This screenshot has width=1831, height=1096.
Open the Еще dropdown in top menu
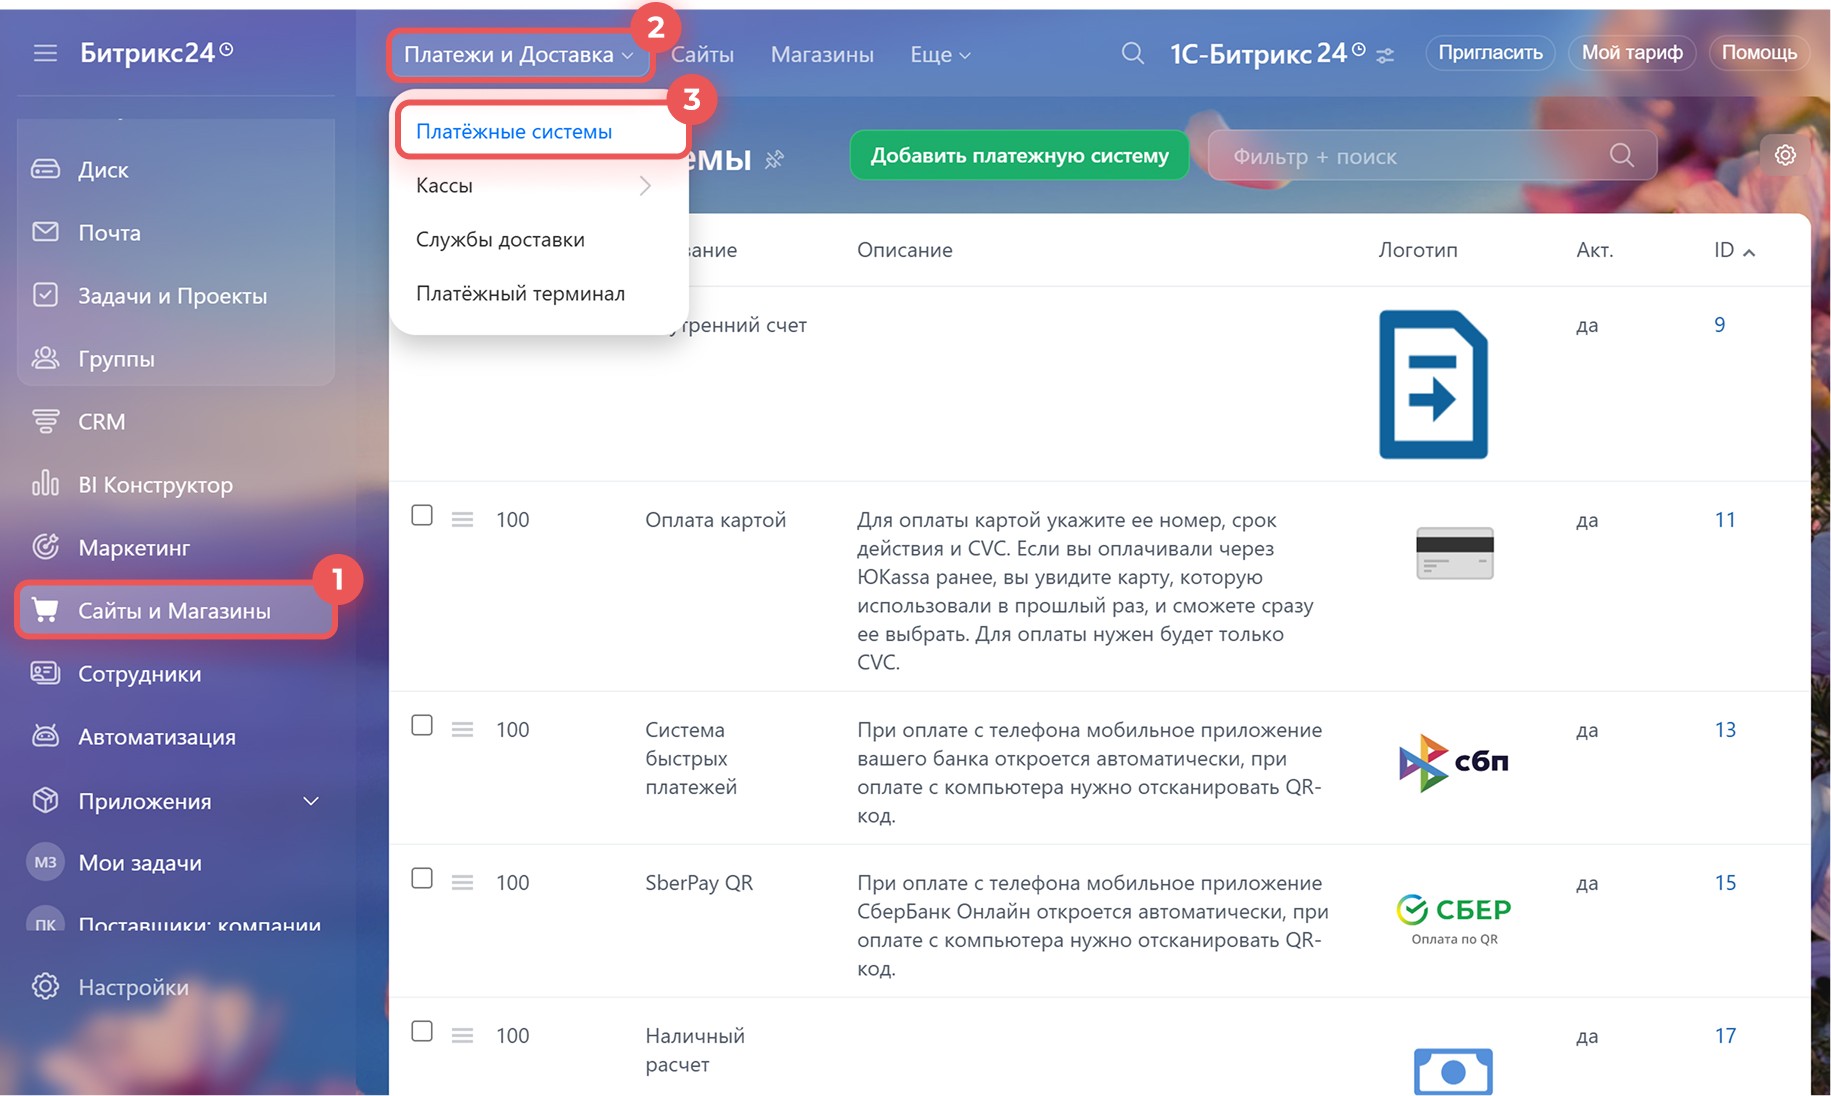coord(940,55)
